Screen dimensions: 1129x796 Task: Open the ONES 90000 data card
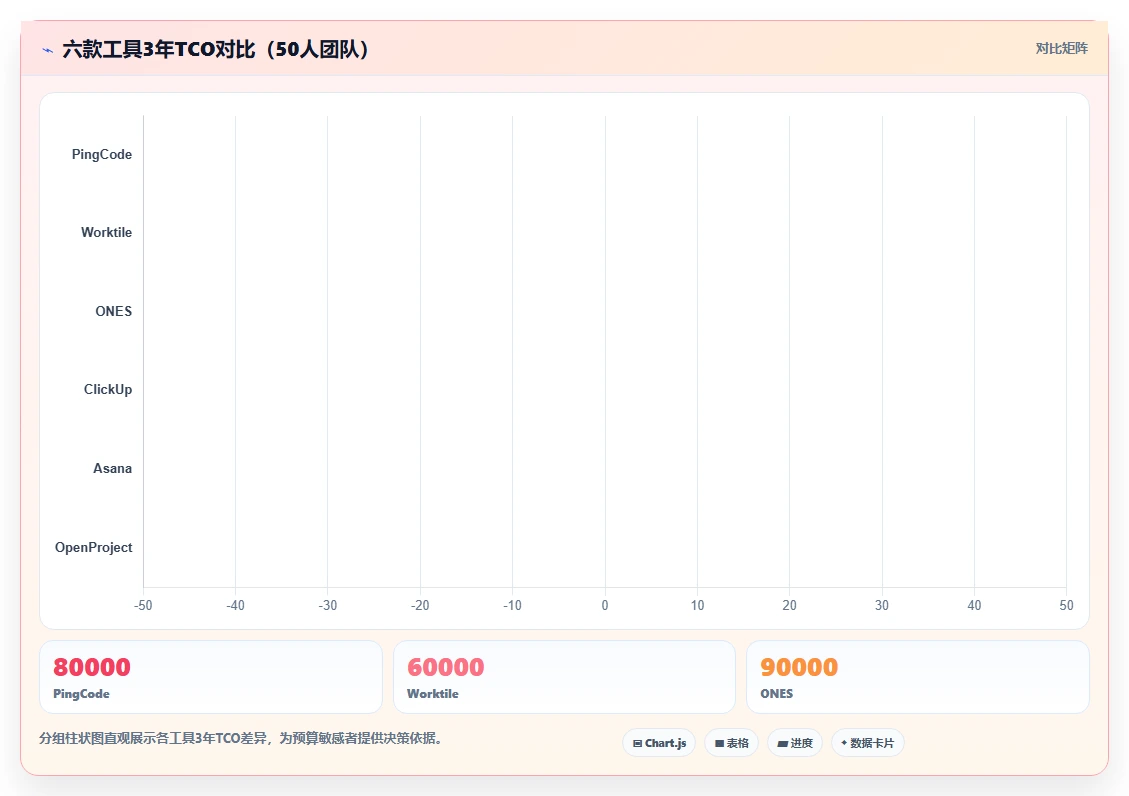coord(918,677)
